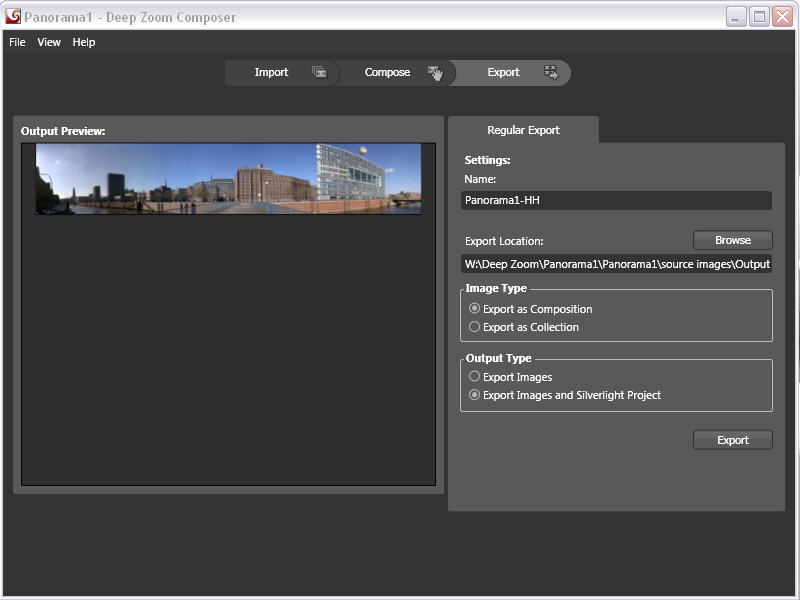This screenshot has height=600, width=800.
Task: Open the File menu
Action: [x=17, y=42]
